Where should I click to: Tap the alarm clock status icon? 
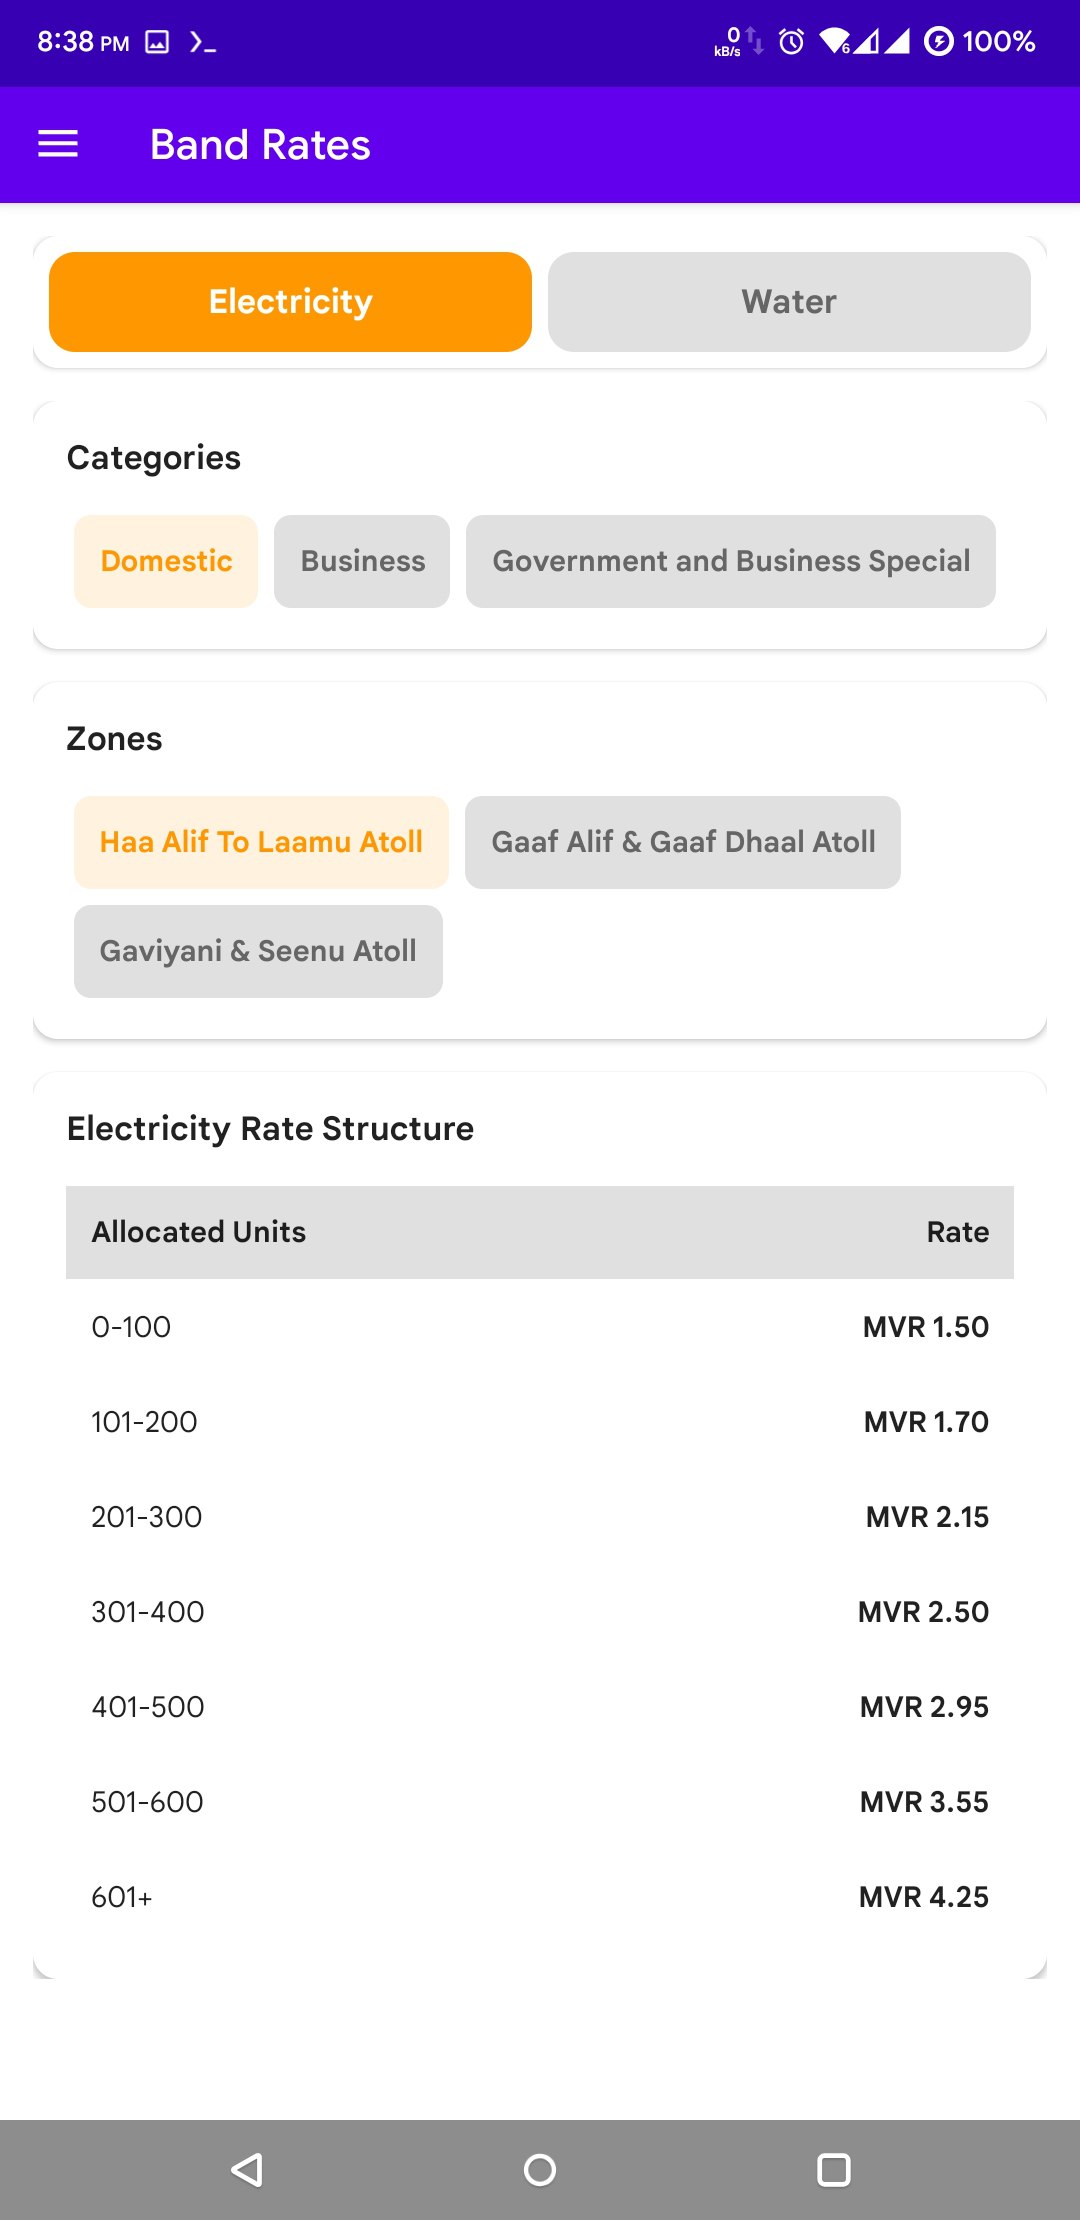click(x=791, y=41)
